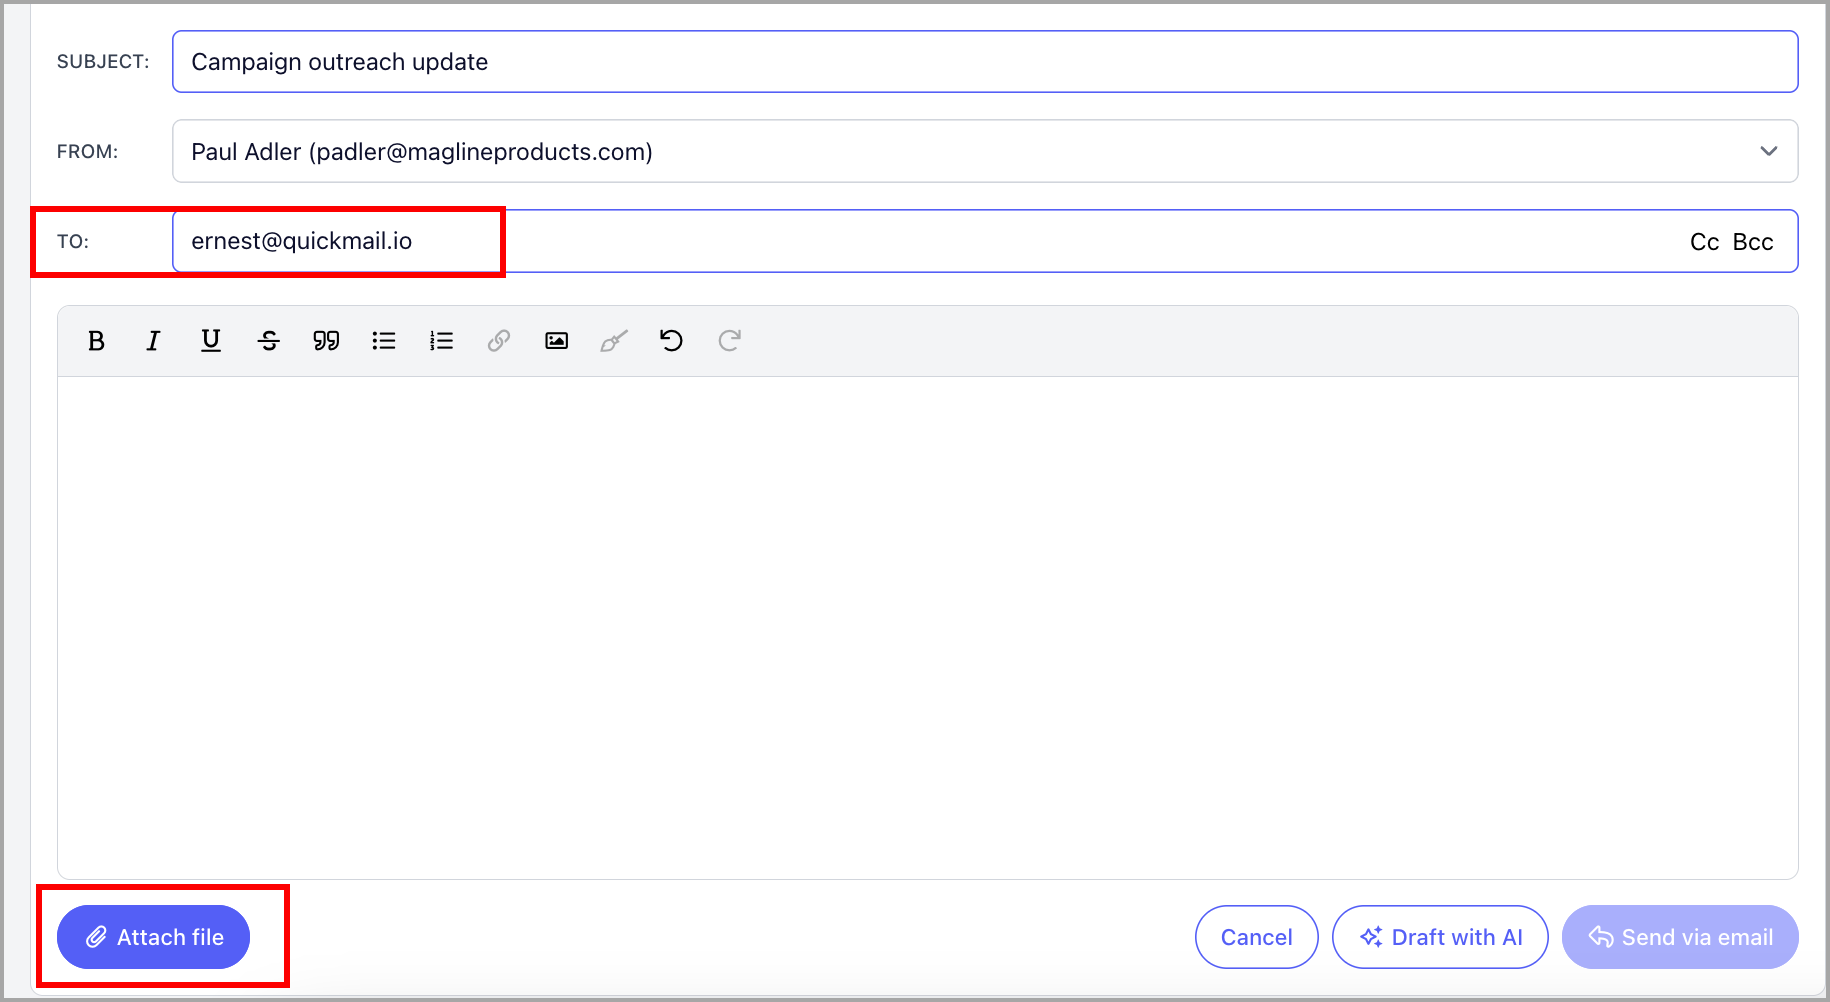Viewport: 1830px width, 1002px height.
Task: Insert a numbered list
Action: click(441, 341)
